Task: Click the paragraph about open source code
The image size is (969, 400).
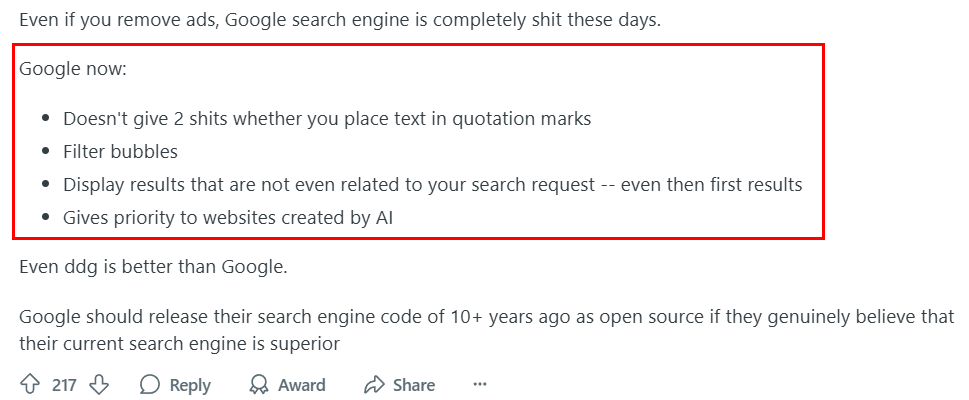Action: coord(487,330)
